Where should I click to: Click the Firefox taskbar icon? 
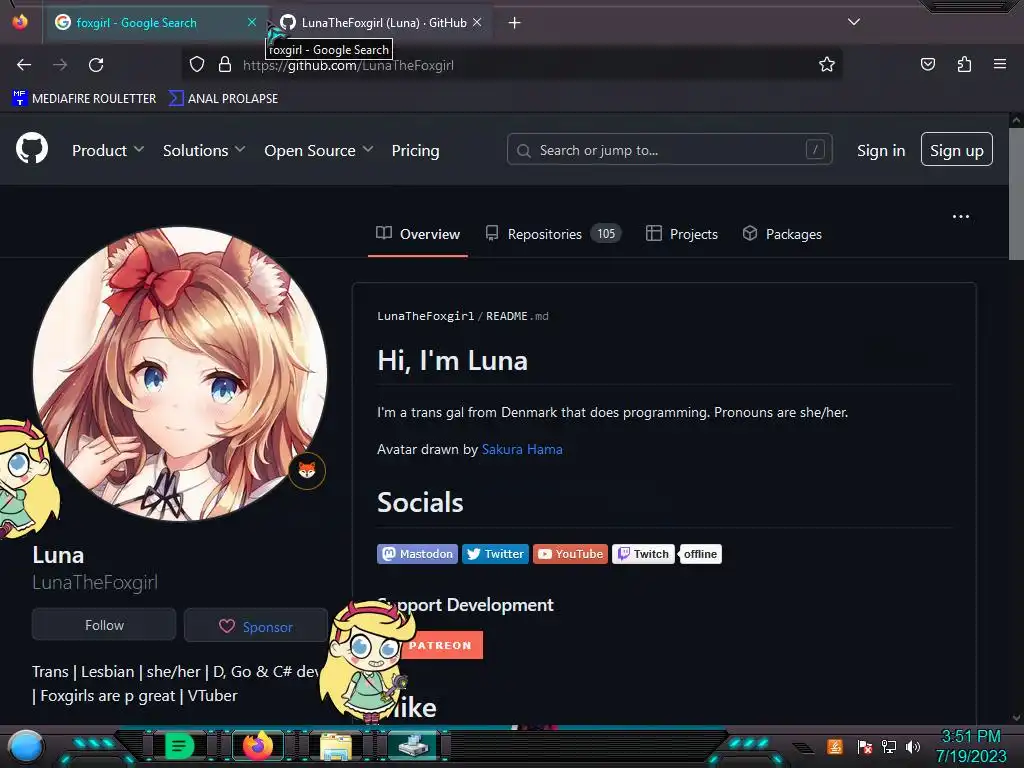pyautogui.click(x=257, y=746)
